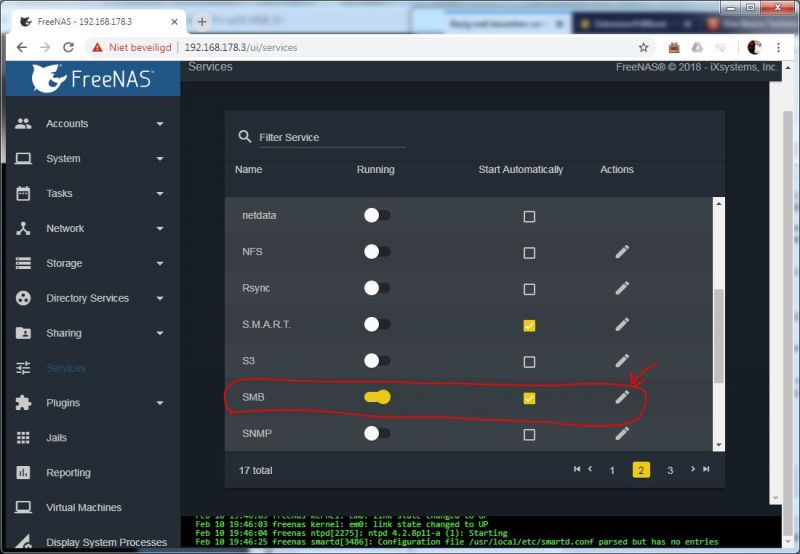Viewport: 800px width, 554px height.
Task: Turn off the SMB running switch
Action: click(377, 397)
